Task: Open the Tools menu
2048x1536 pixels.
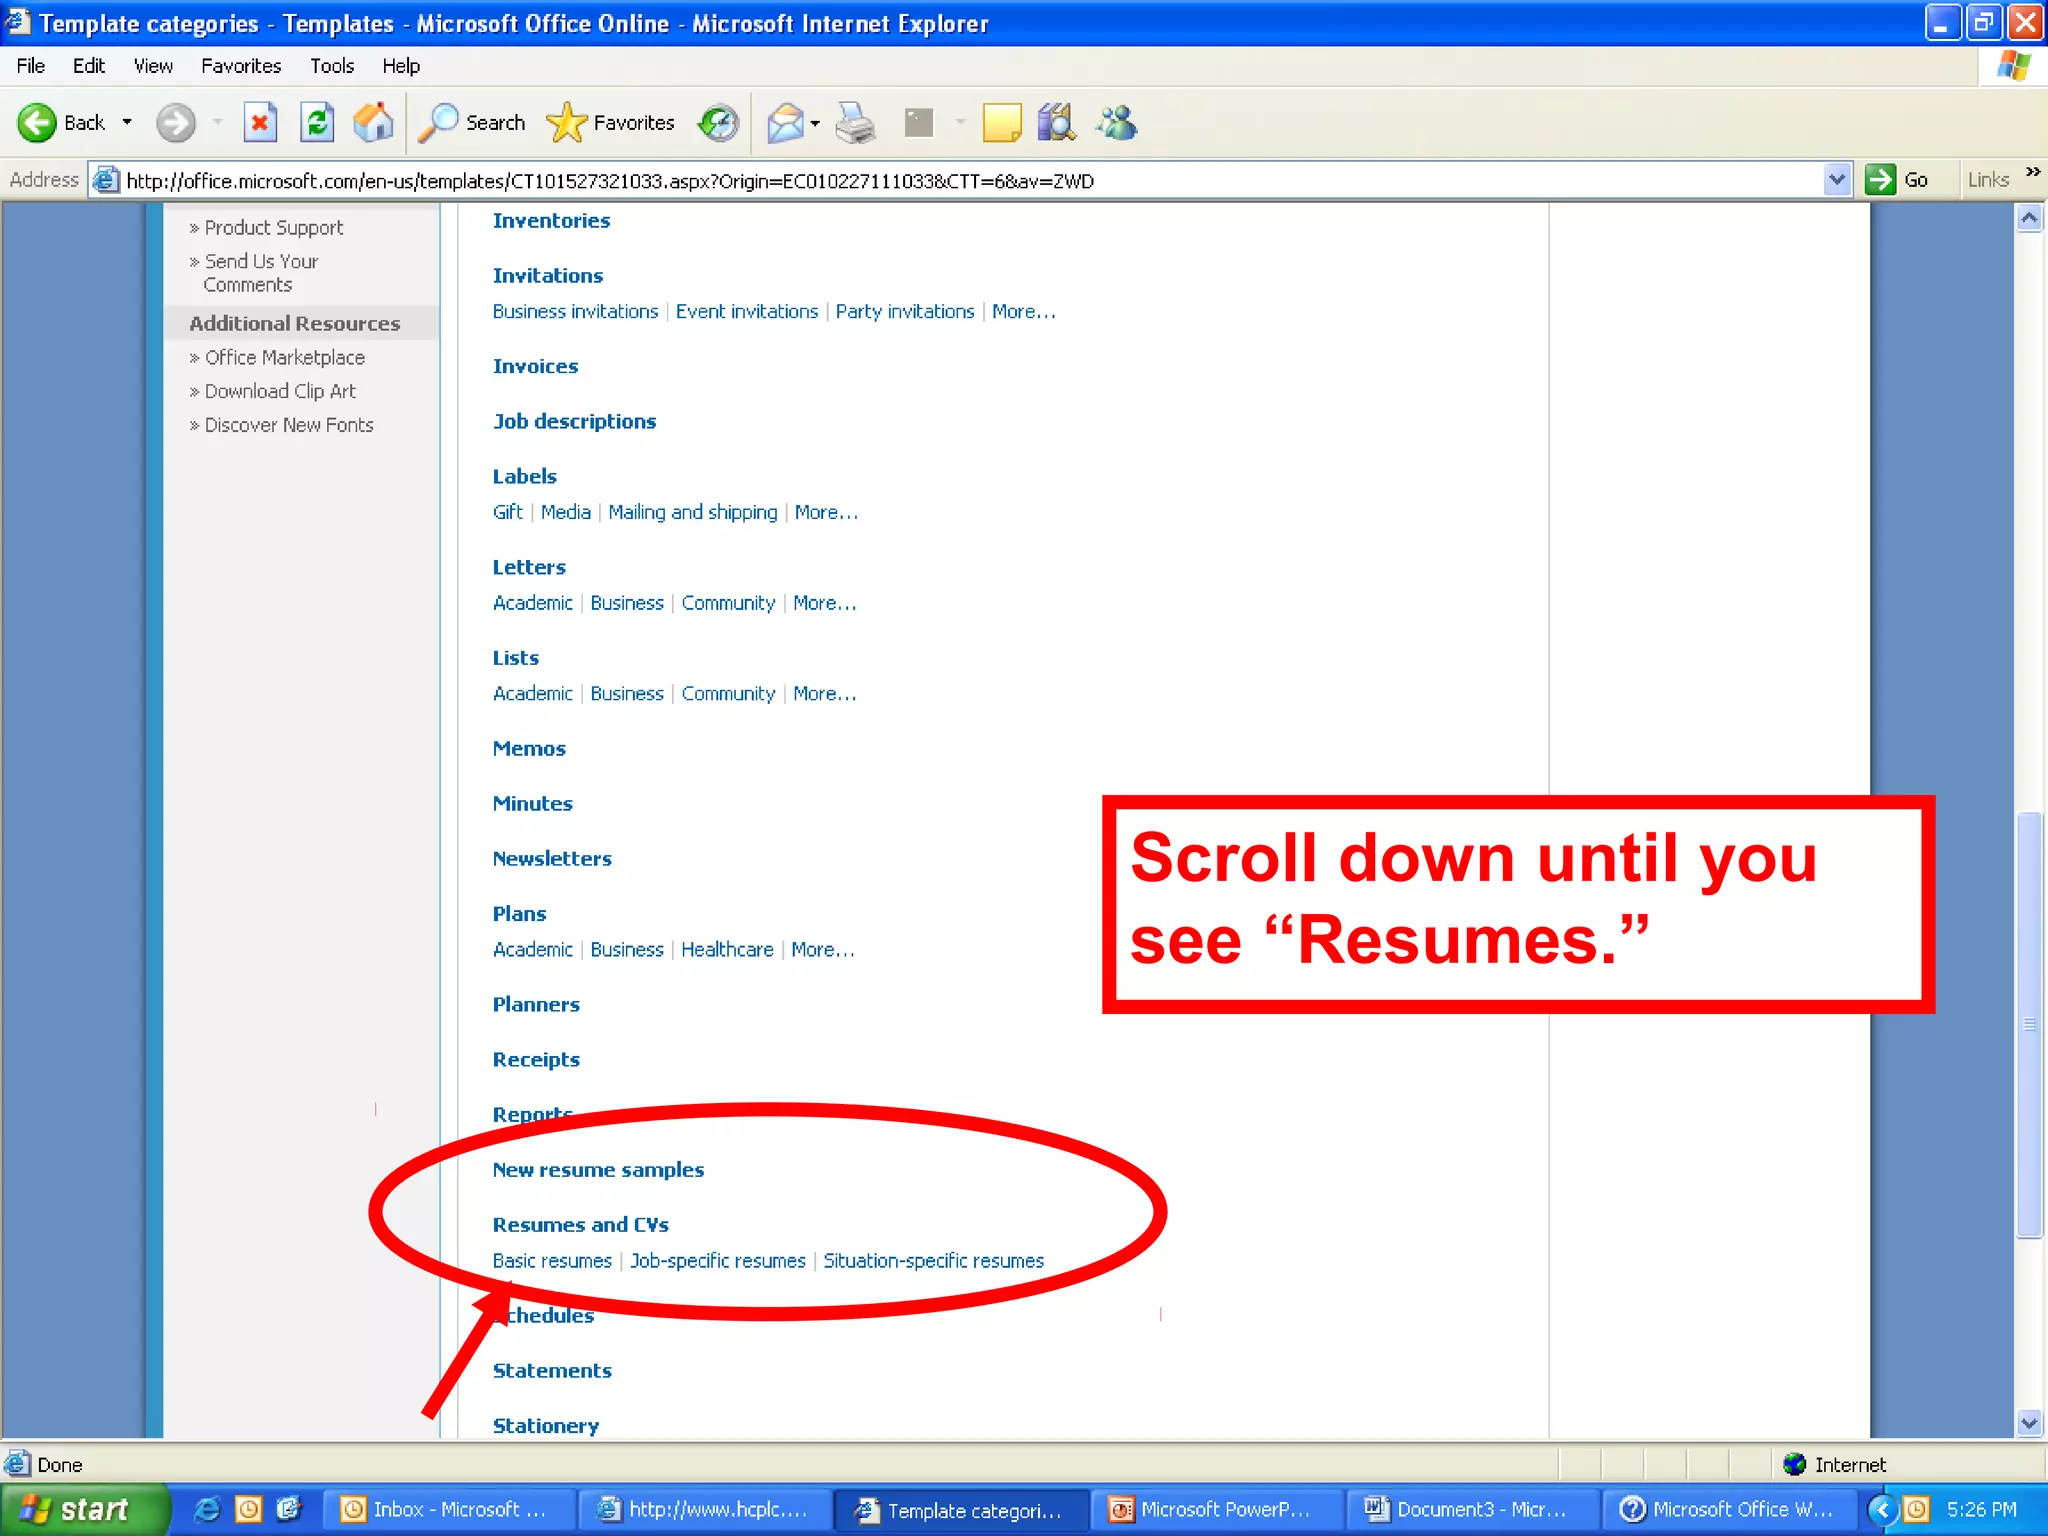Action: [332, 66]
